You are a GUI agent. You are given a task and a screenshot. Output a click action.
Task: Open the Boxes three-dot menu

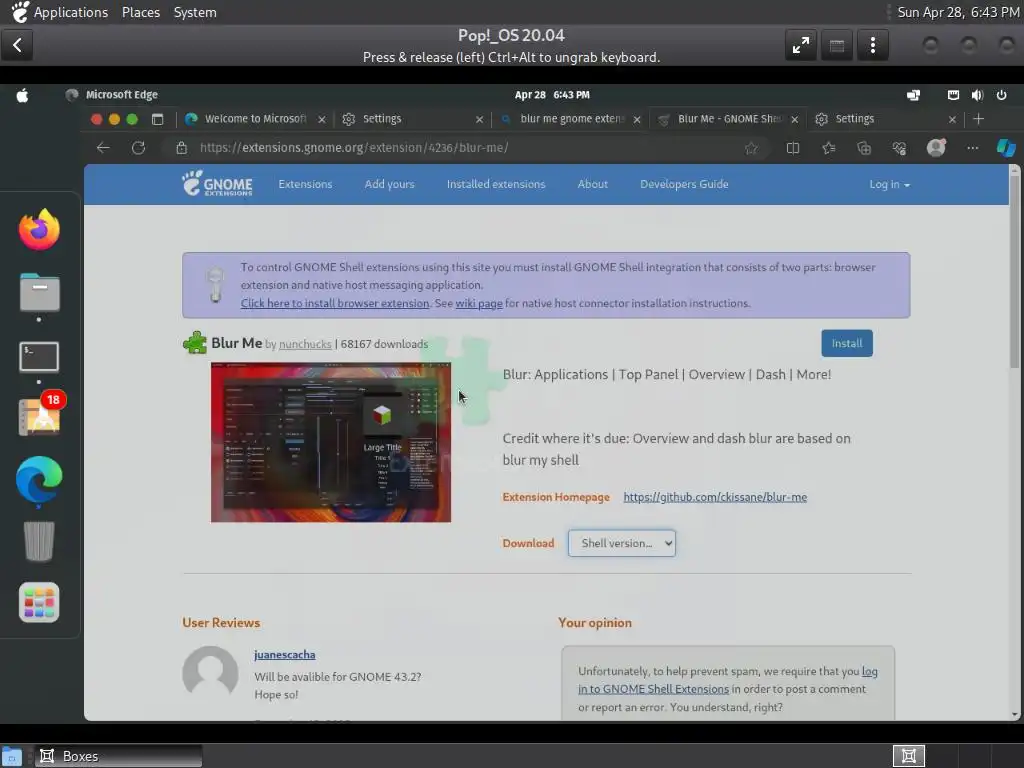873,45
